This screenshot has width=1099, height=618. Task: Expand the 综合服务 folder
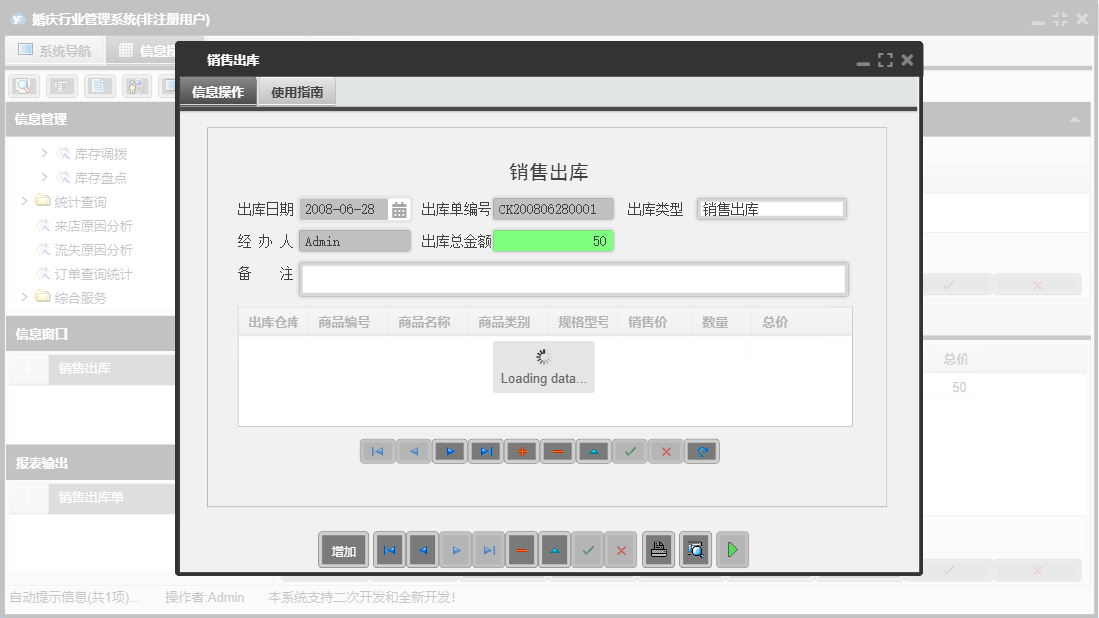(x=25, y=297)
